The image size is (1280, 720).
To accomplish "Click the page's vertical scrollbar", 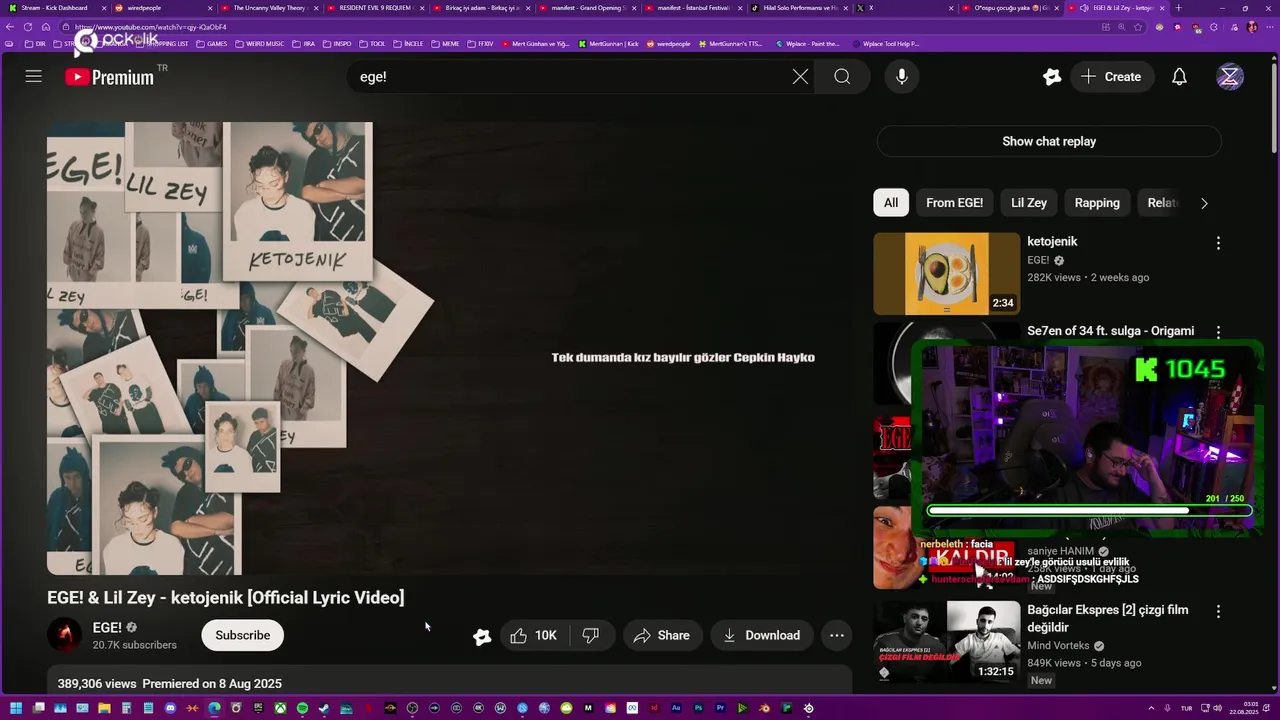I will click(x=1274, y=110).
